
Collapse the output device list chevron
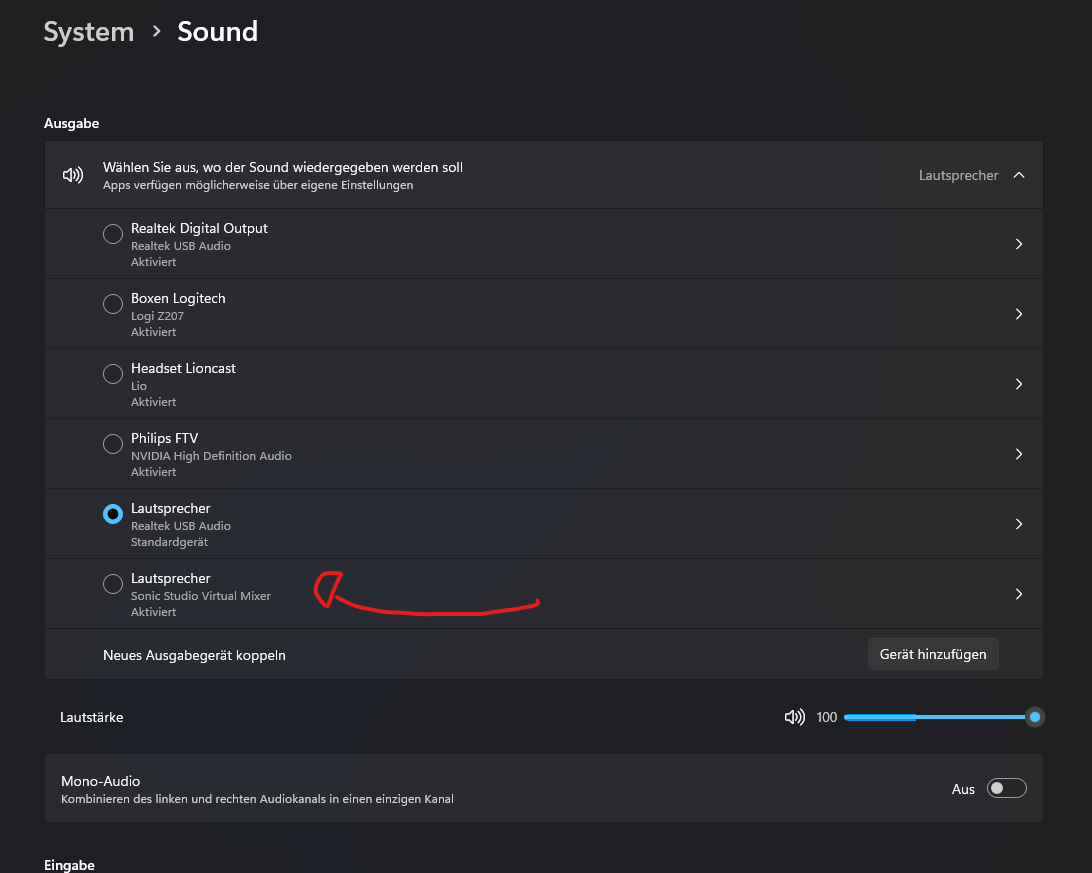coord(1019,175)
